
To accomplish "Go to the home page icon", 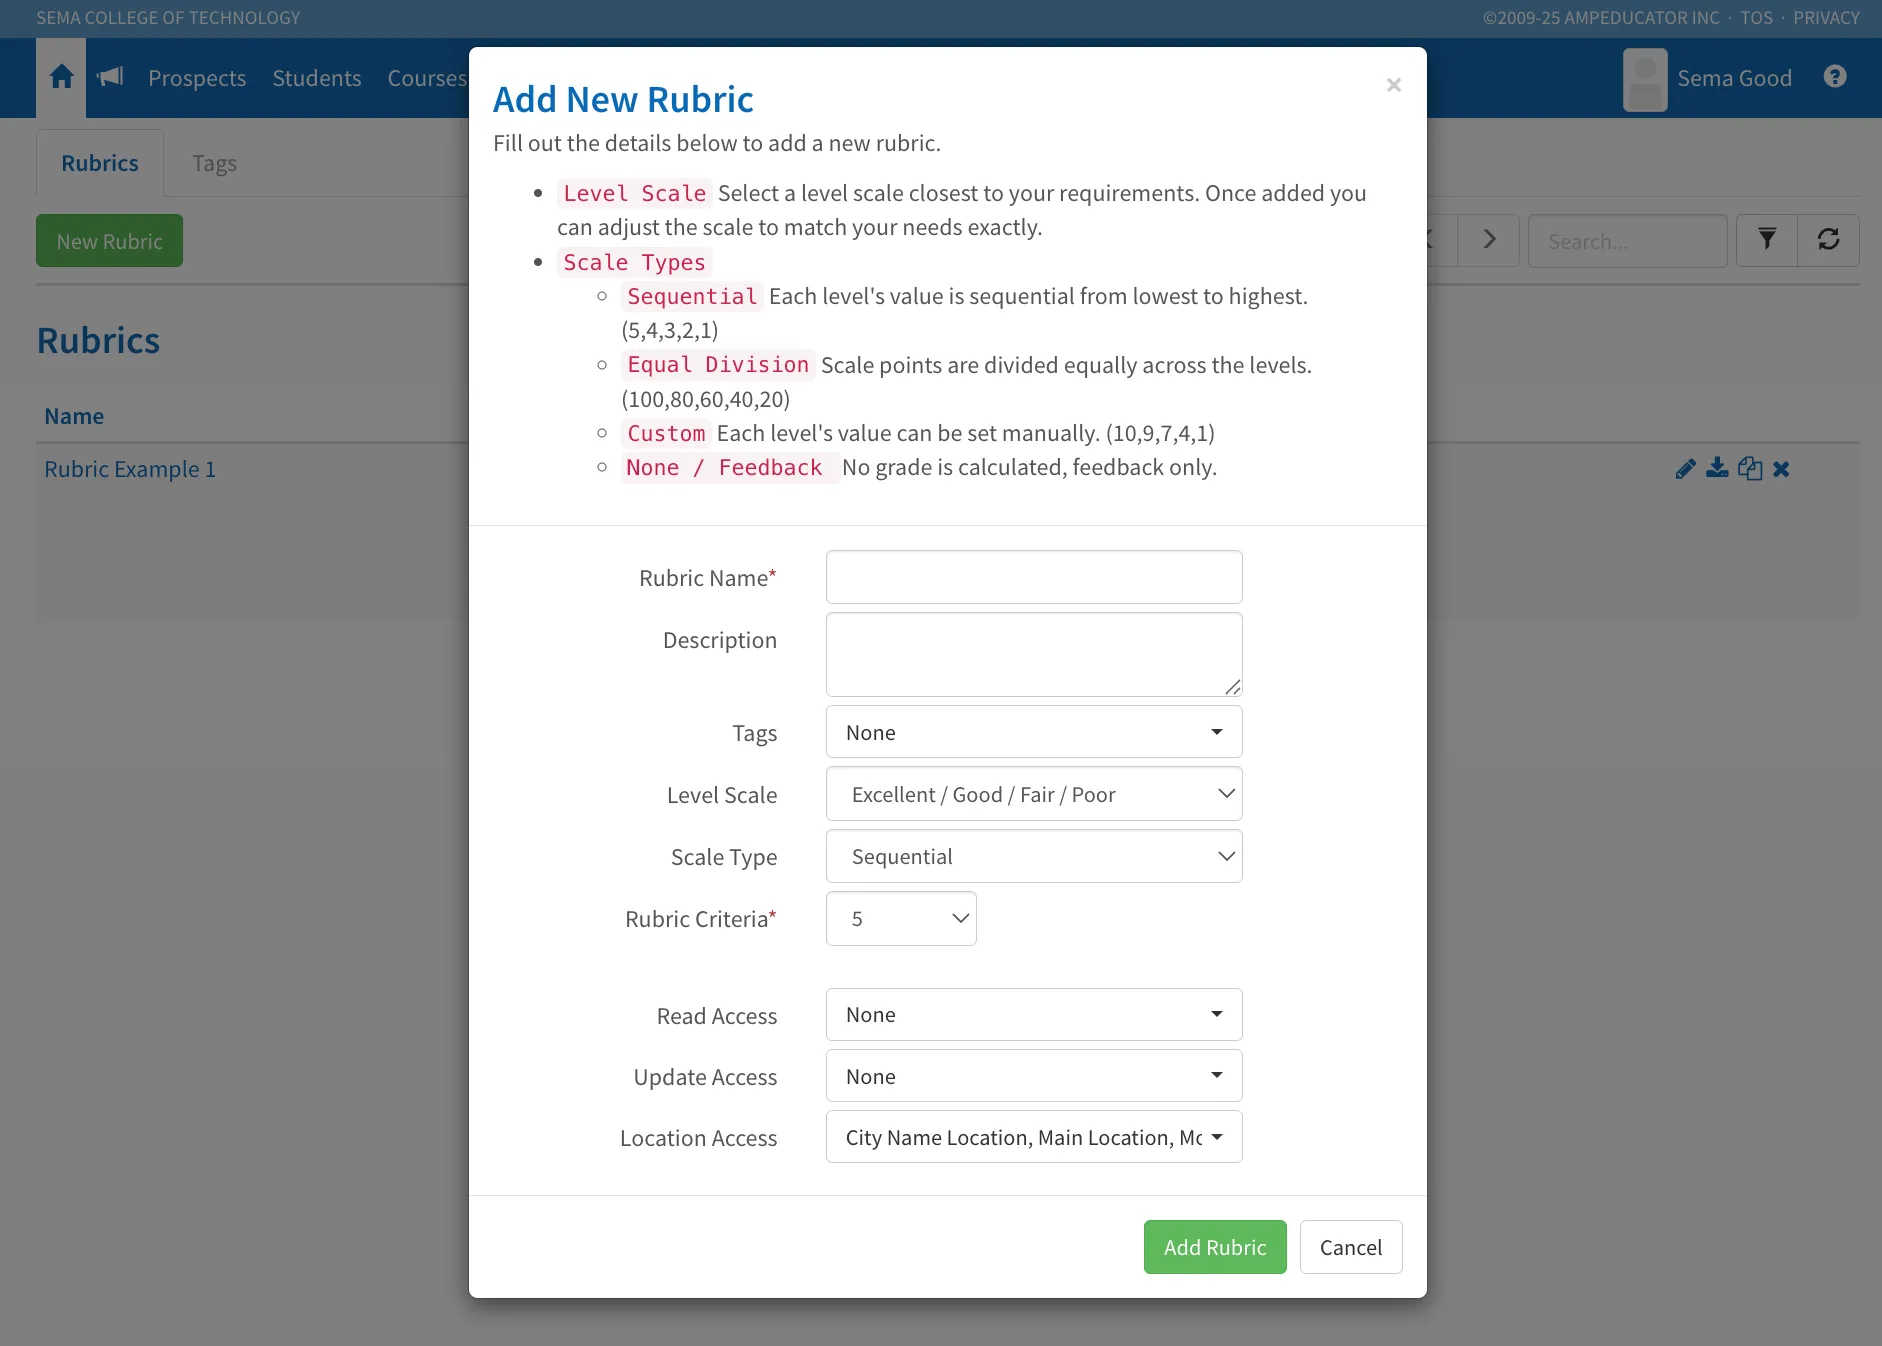I will coord(61,77).
